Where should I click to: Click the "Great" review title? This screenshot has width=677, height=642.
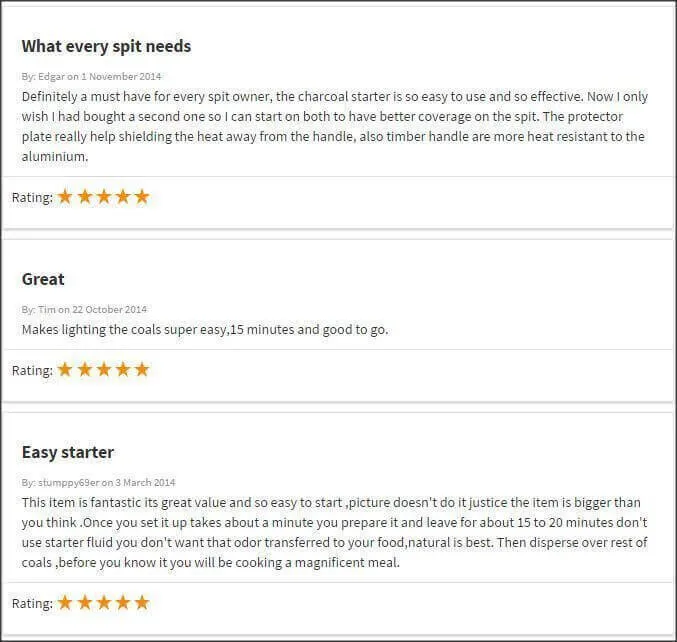(x=43, y=279)
